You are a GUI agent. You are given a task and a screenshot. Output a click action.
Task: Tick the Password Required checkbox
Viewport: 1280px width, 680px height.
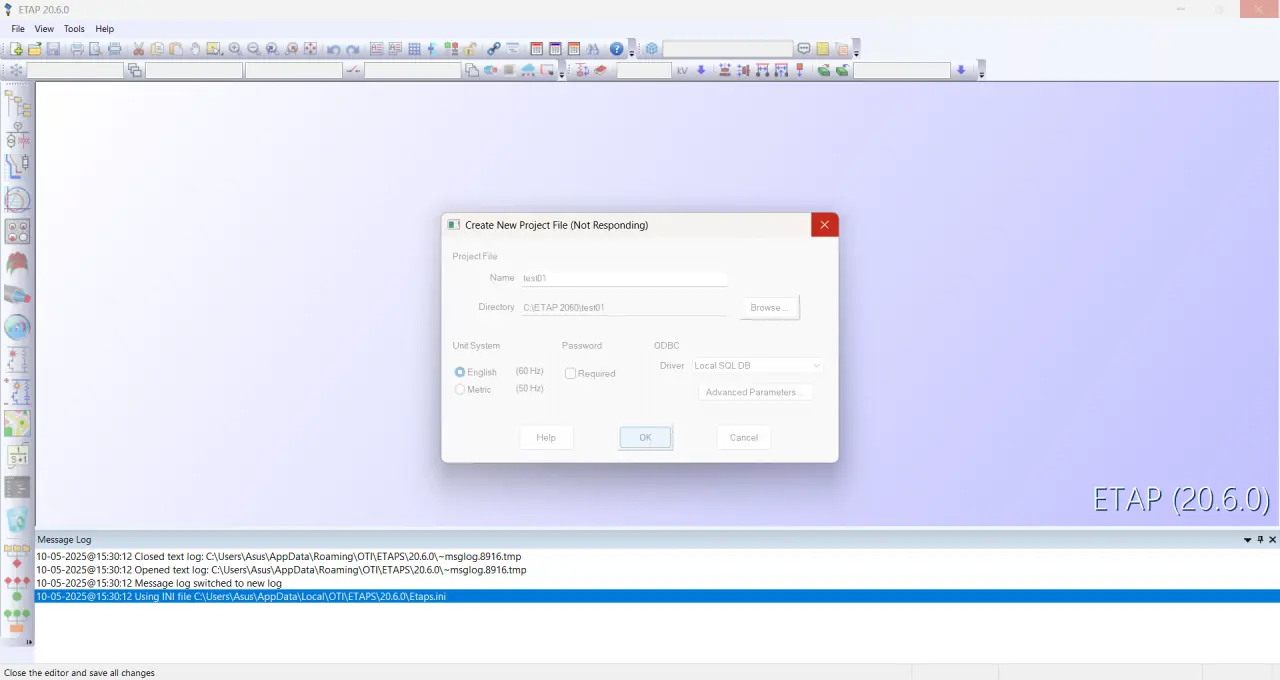(570, 373)
